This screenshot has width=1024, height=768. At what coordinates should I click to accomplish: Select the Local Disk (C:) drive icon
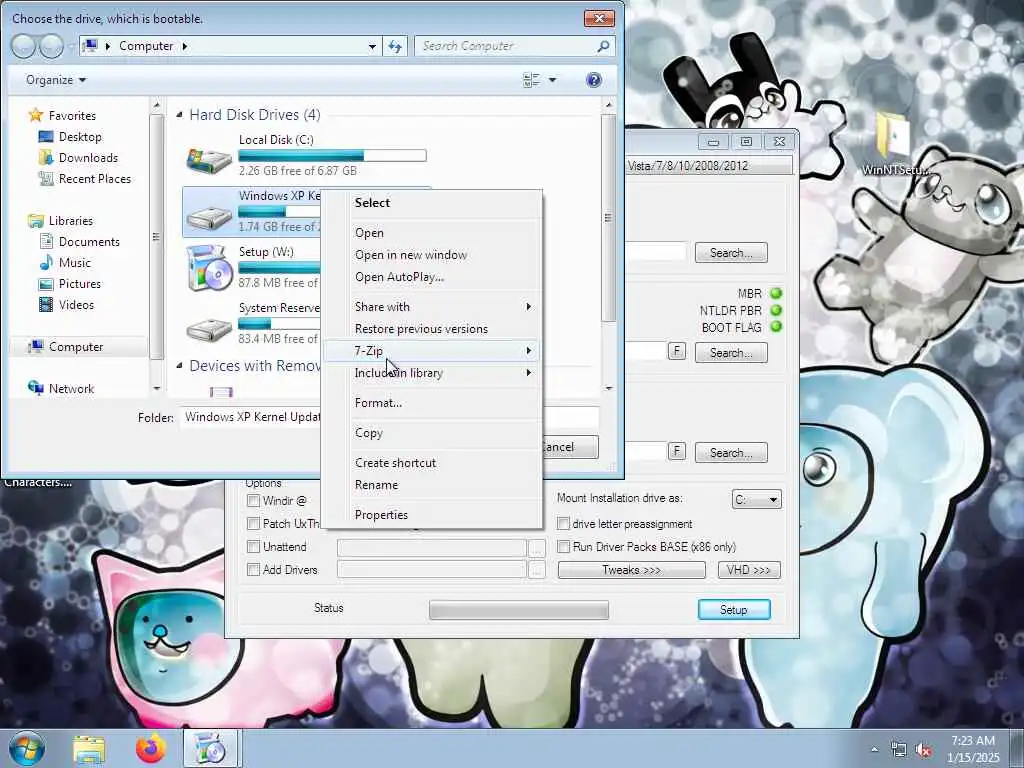point(209,159)
